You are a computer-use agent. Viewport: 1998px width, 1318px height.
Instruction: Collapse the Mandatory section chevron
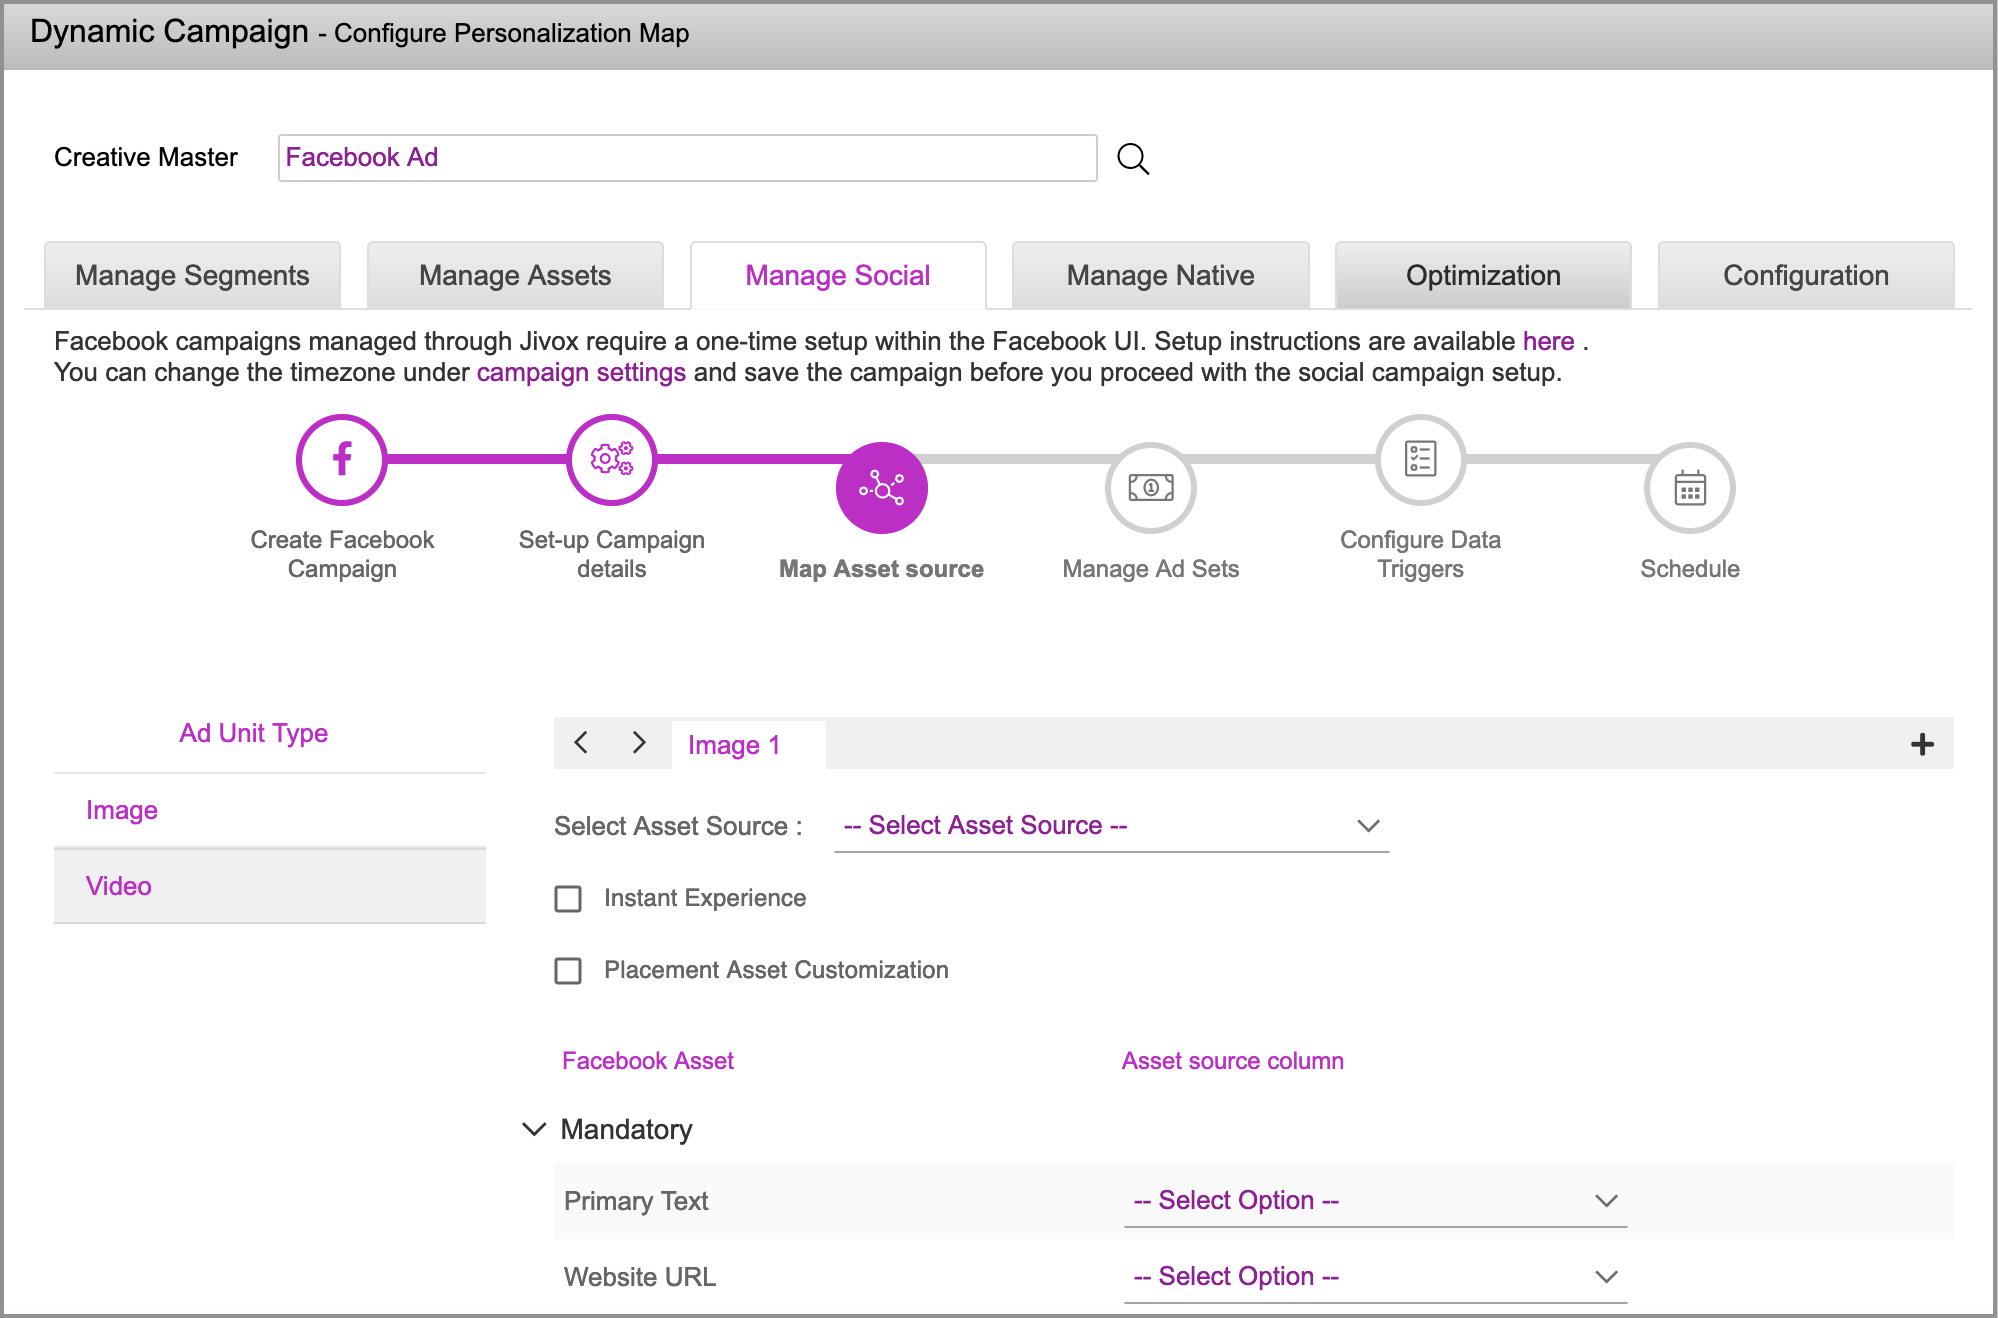coord(534,1129)
